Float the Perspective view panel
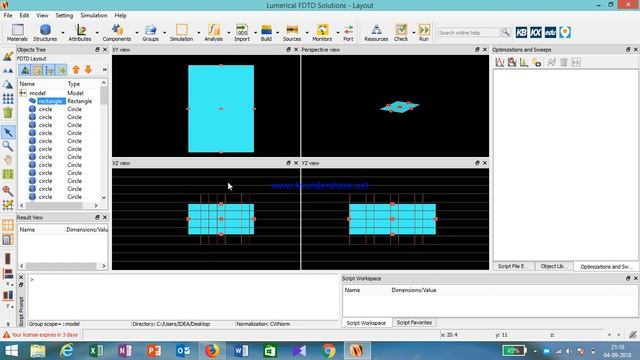Screen dimensions: 640x360 [x=477, y=49]
